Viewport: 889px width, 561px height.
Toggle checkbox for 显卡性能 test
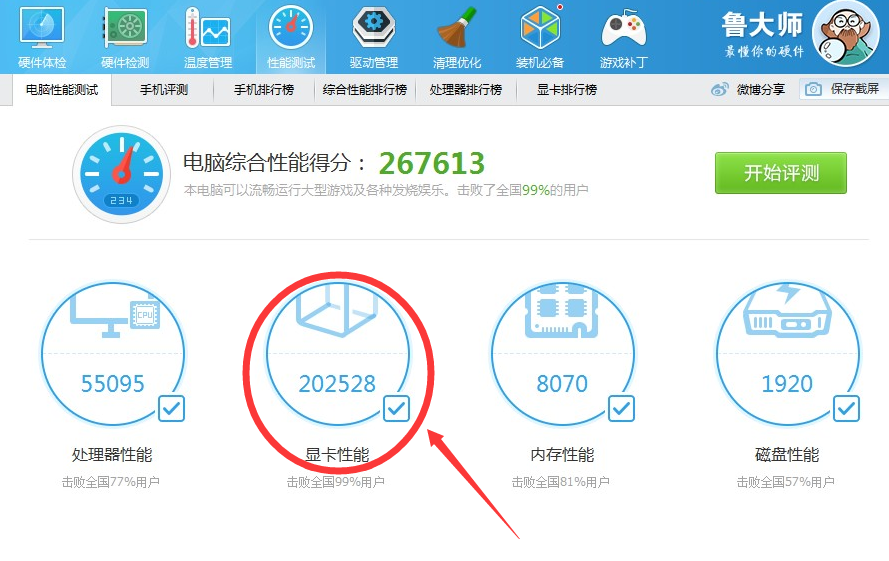click(x=396, y=408)
